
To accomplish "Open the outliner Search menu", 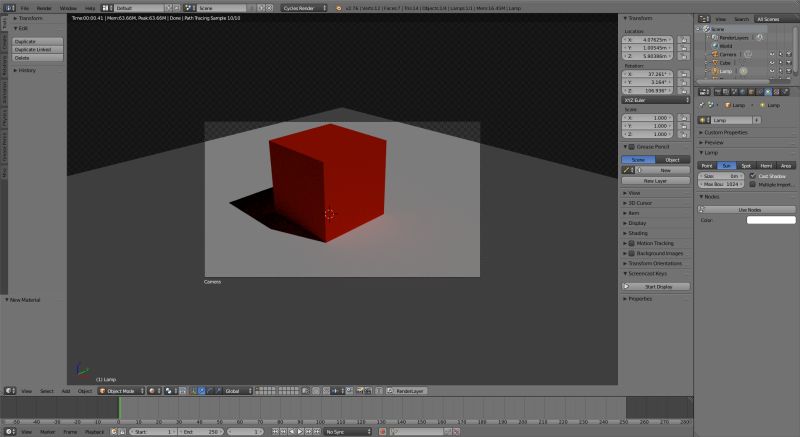I will pos(741,19).
